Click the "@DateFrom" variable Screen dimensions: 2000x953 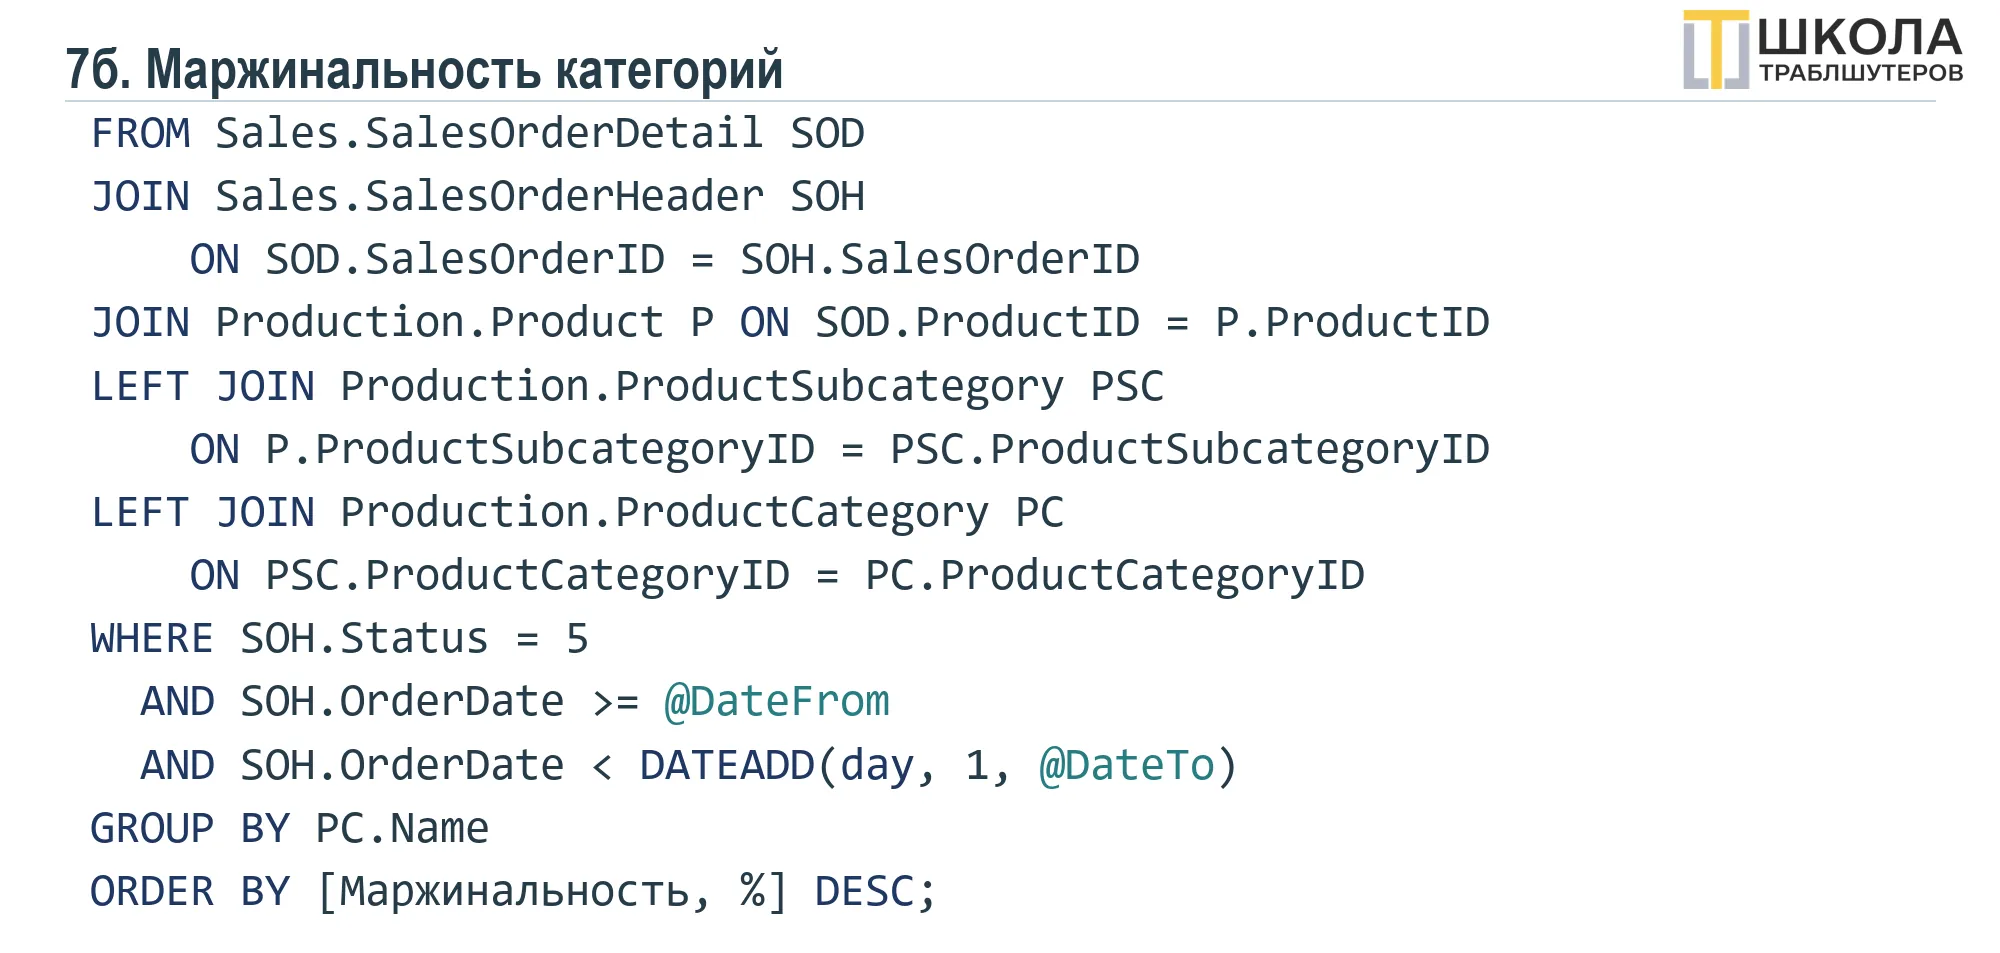point(777,702)
